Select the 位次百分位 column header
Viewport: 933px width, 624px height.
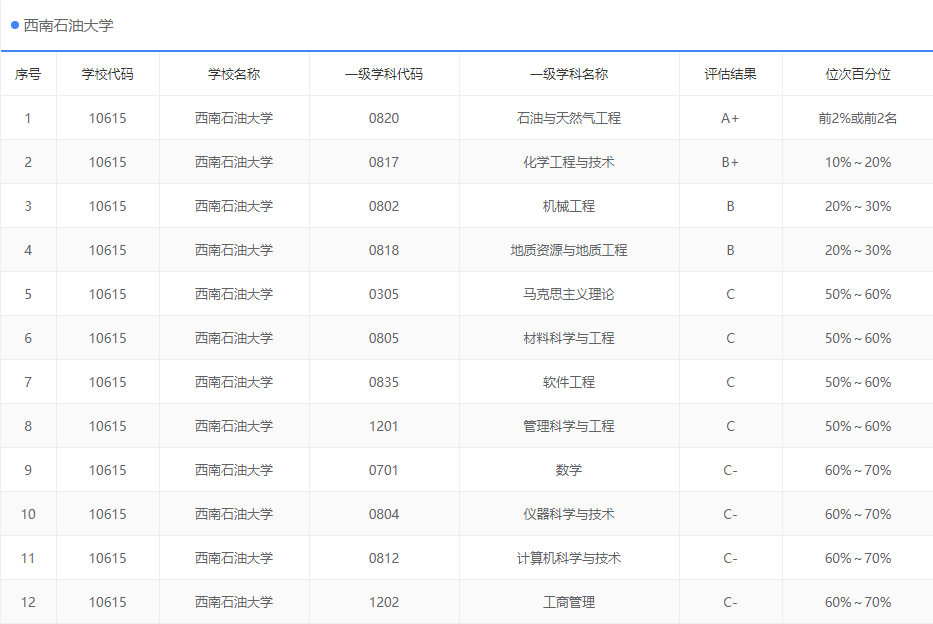tap(856, 73)
